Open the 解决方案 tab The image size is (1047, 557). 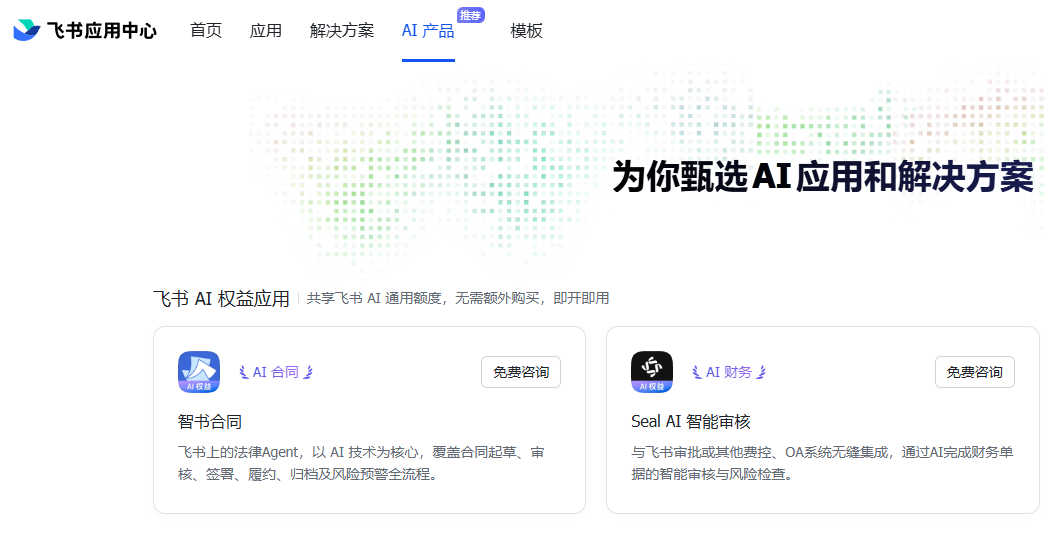click(x=342, y=31)
